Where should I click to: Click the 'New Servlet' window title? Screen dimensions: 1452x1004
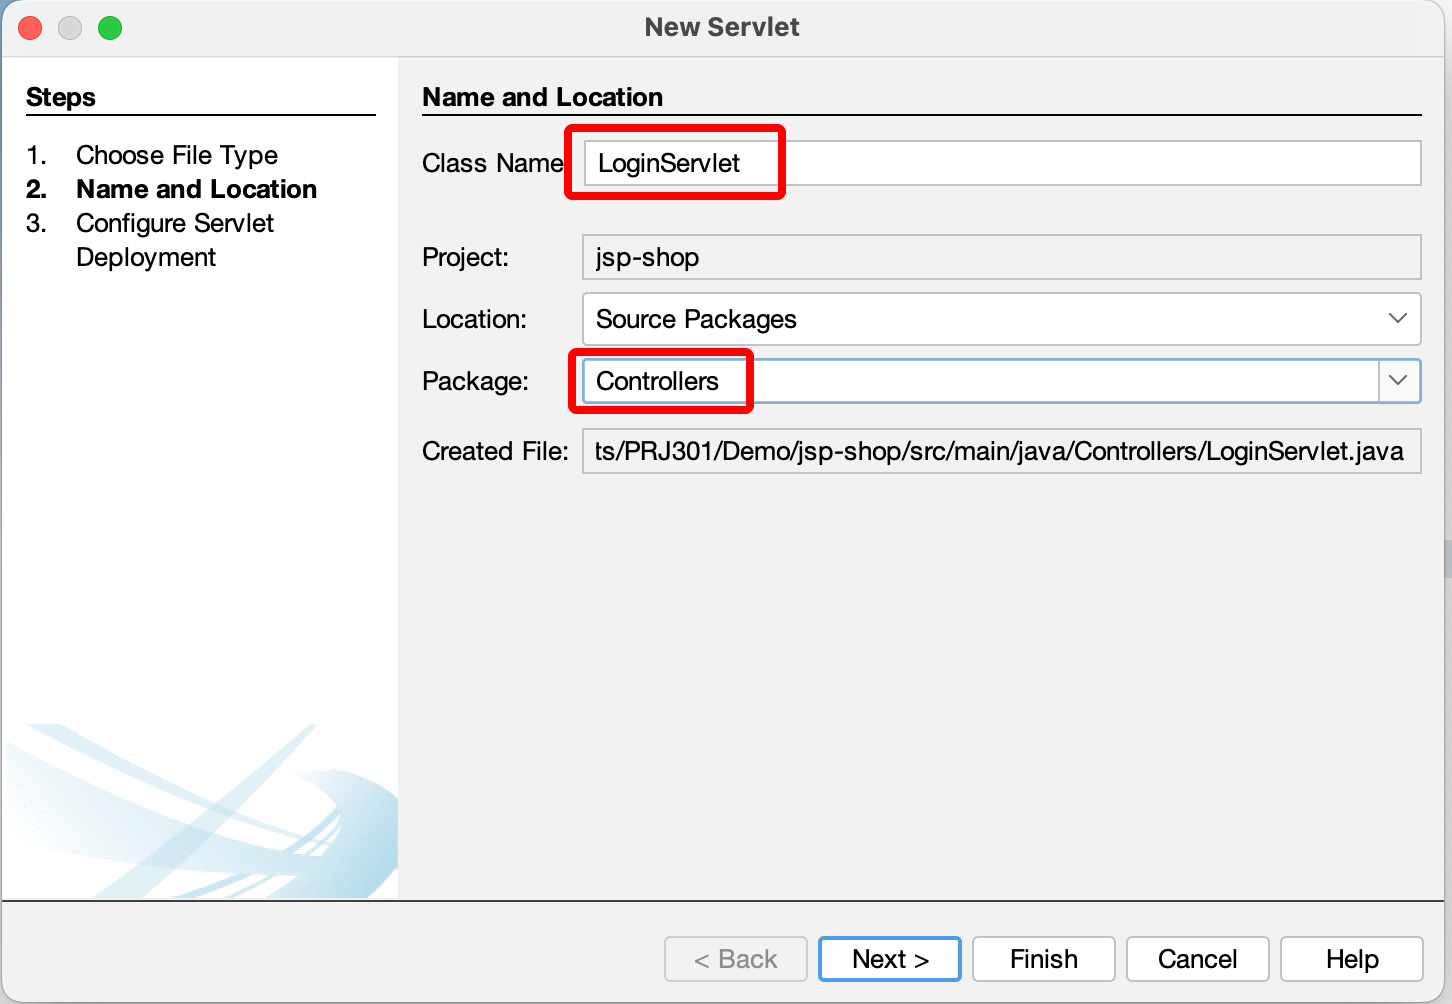(x=722, y=27)
